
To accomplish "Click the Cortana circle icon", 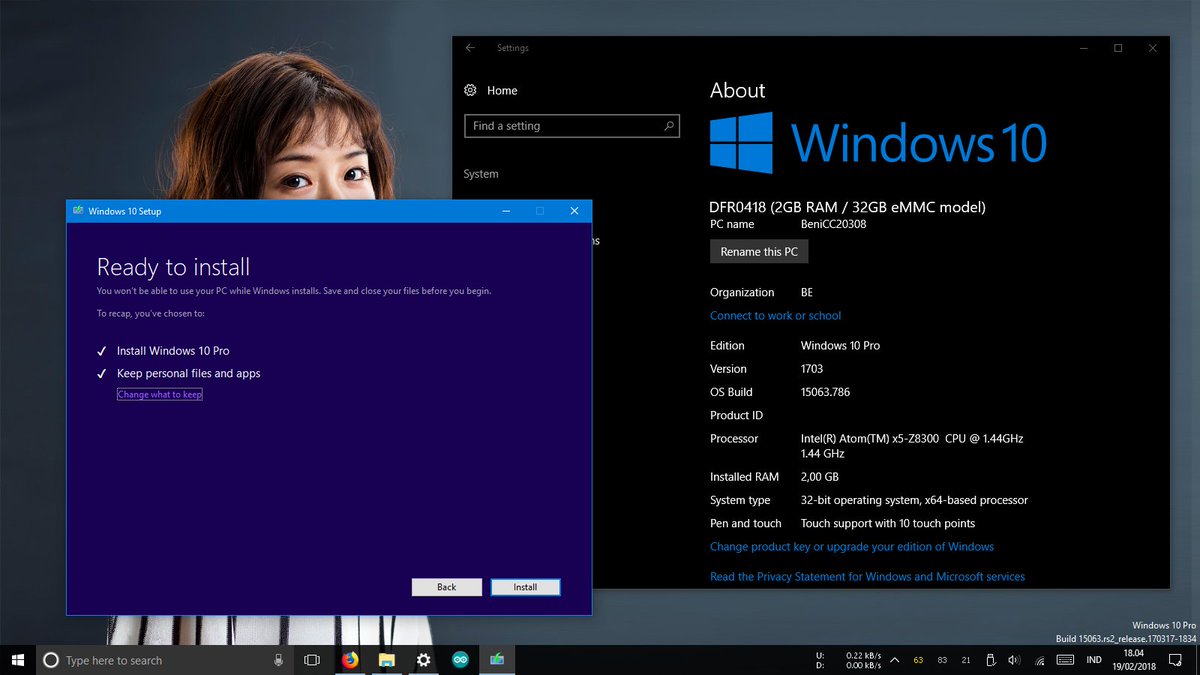I will tap(51, 660).
